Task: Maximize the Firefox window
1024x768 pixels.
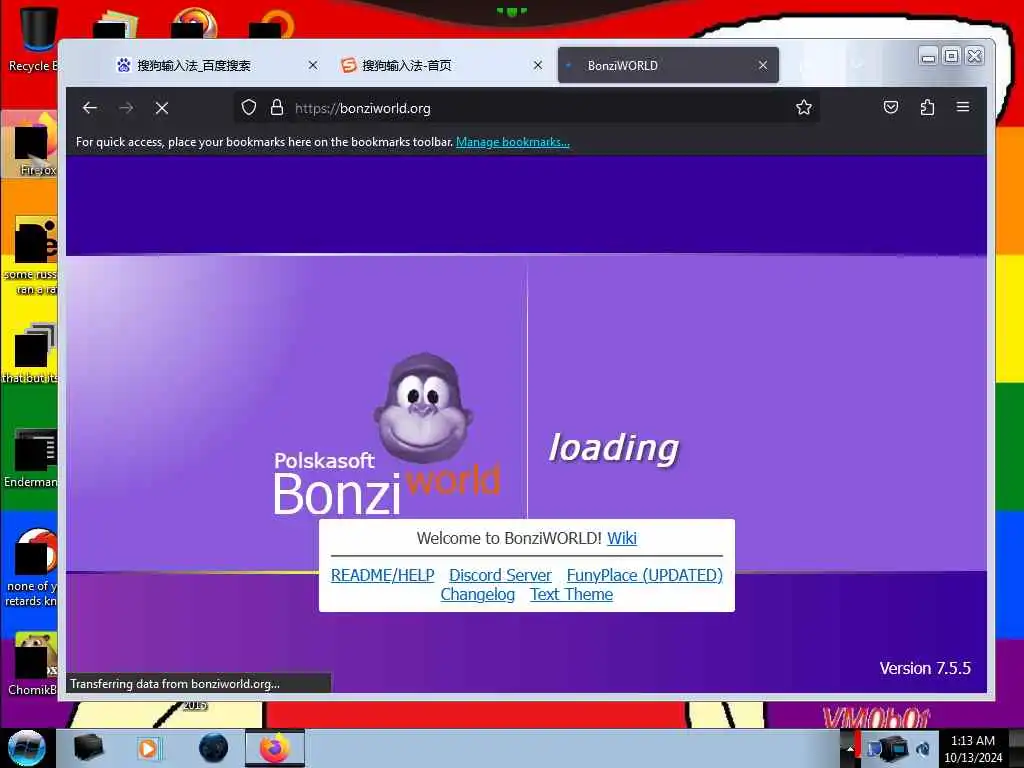Action: 952,56
